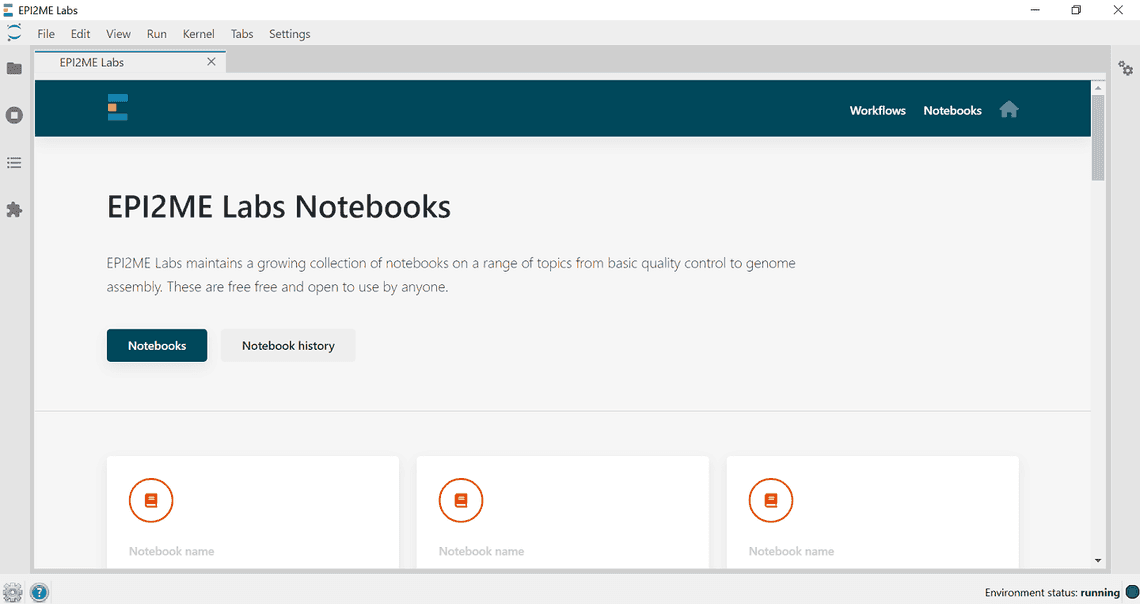Open the Kernel menu
The height and width of the screenshot is (604, 1140).
198,34
